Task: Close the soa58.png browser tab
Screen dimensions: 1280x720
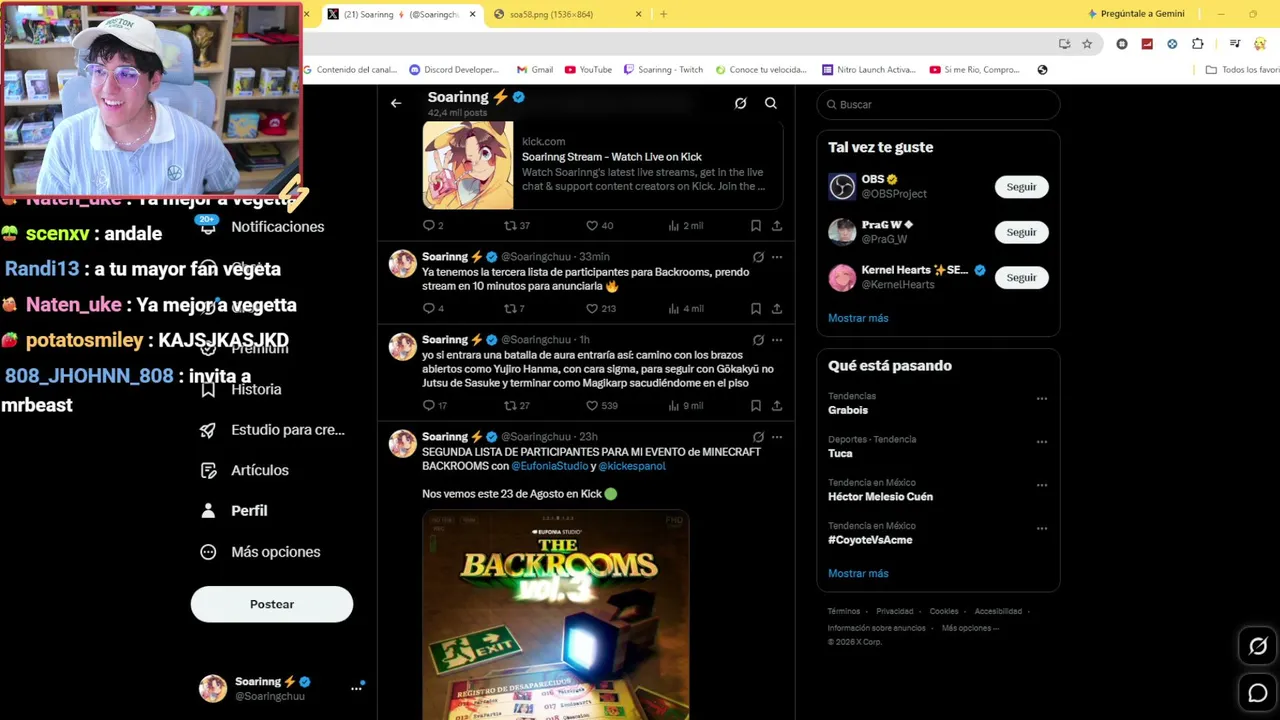Action: coord(638,14)
